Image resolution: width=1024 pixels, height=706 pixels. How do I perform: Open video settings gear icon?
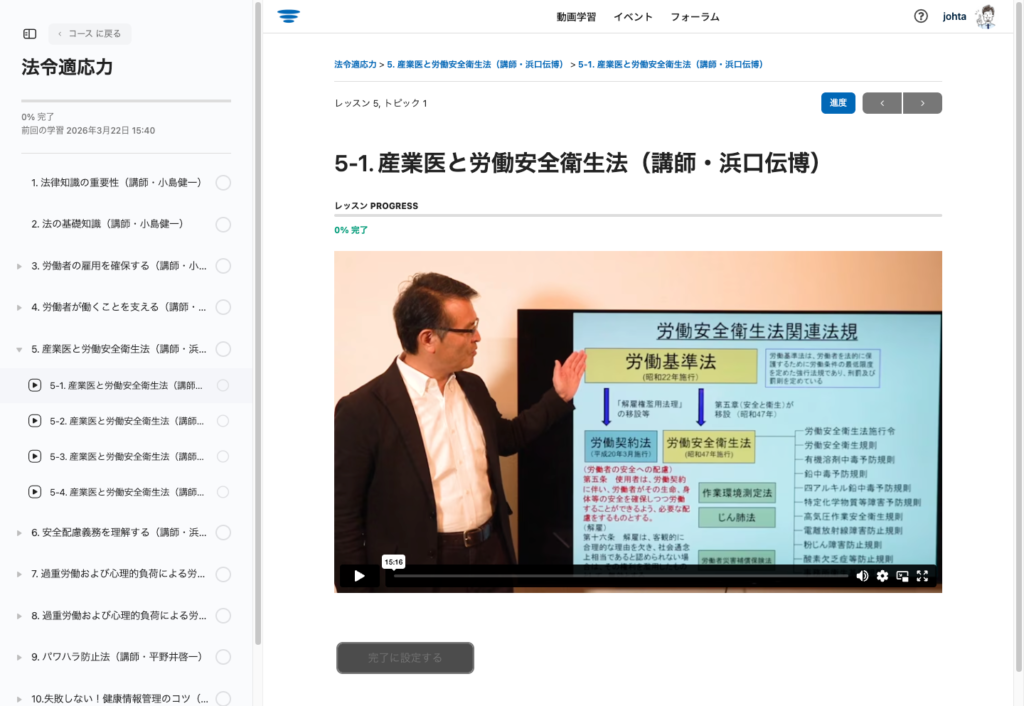click(x=882, y=576)
